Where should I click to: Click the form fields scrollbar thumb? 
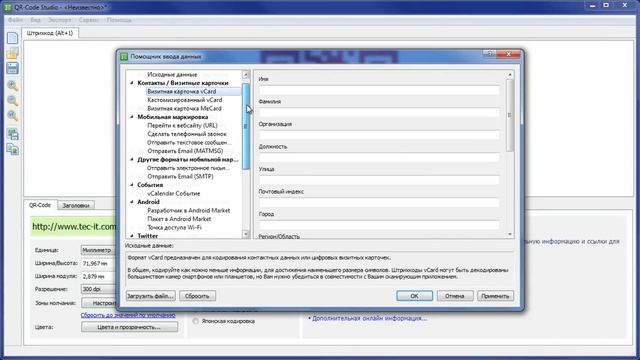pyautogui.click(x=509, y=115)
